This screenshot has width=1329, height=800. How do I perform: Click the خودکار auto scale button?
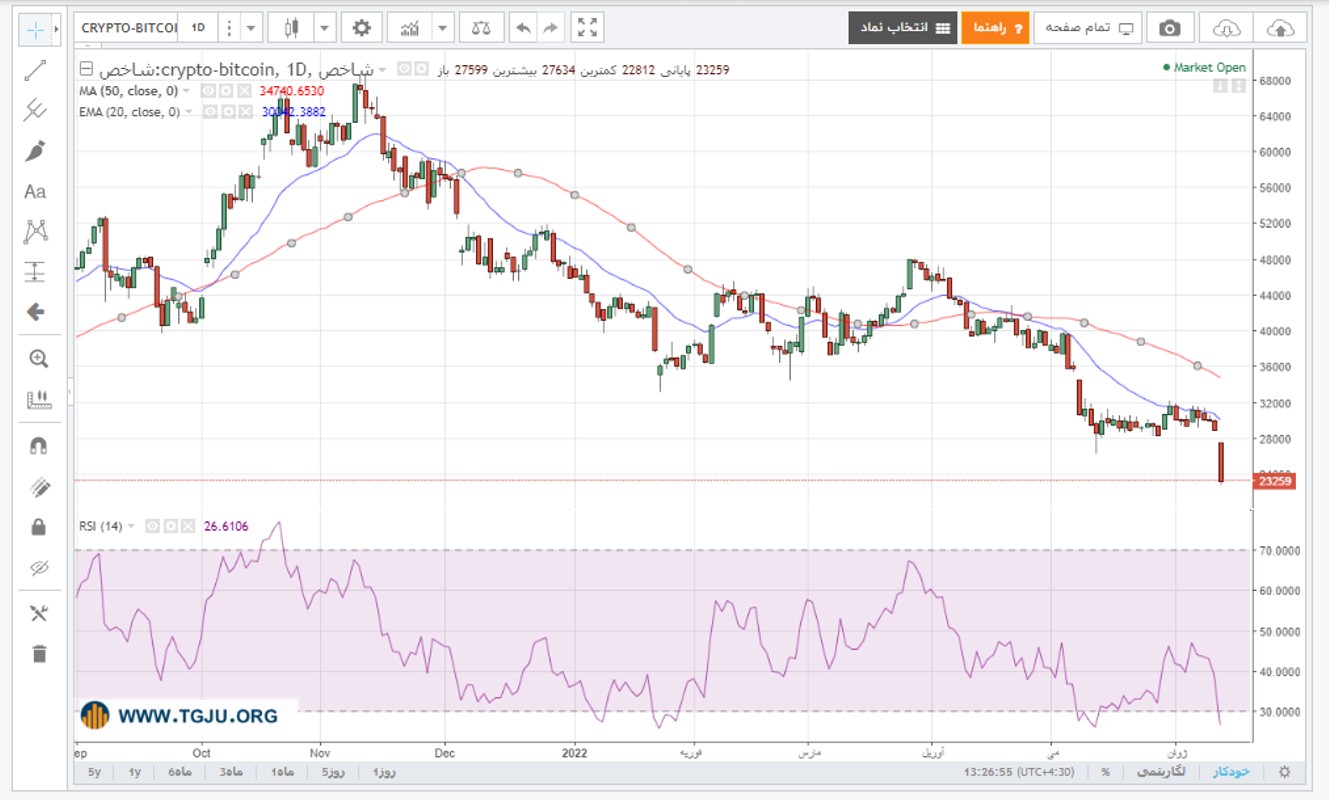[1231, 772]
